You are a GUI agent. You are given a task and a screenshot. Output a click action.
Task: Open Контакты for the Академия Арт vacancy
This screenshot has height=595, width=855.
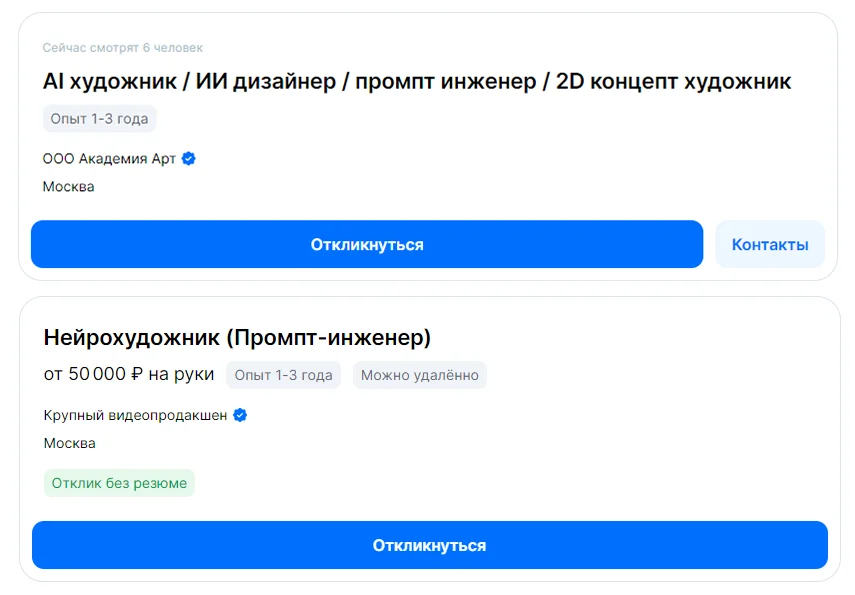point(770,244)
